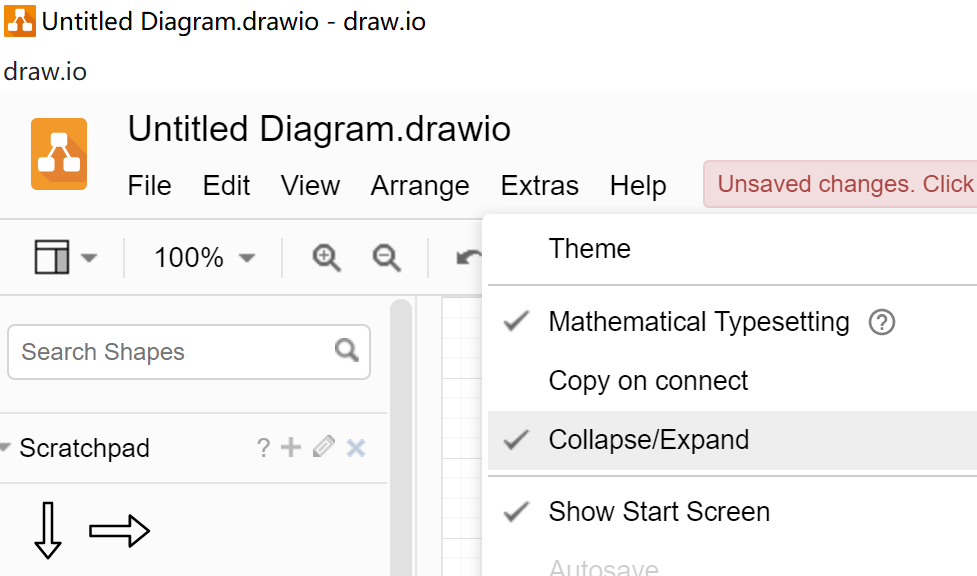Open the File menu
The width and height of the screenshot is (977, 576).
(x=150, y=186)
